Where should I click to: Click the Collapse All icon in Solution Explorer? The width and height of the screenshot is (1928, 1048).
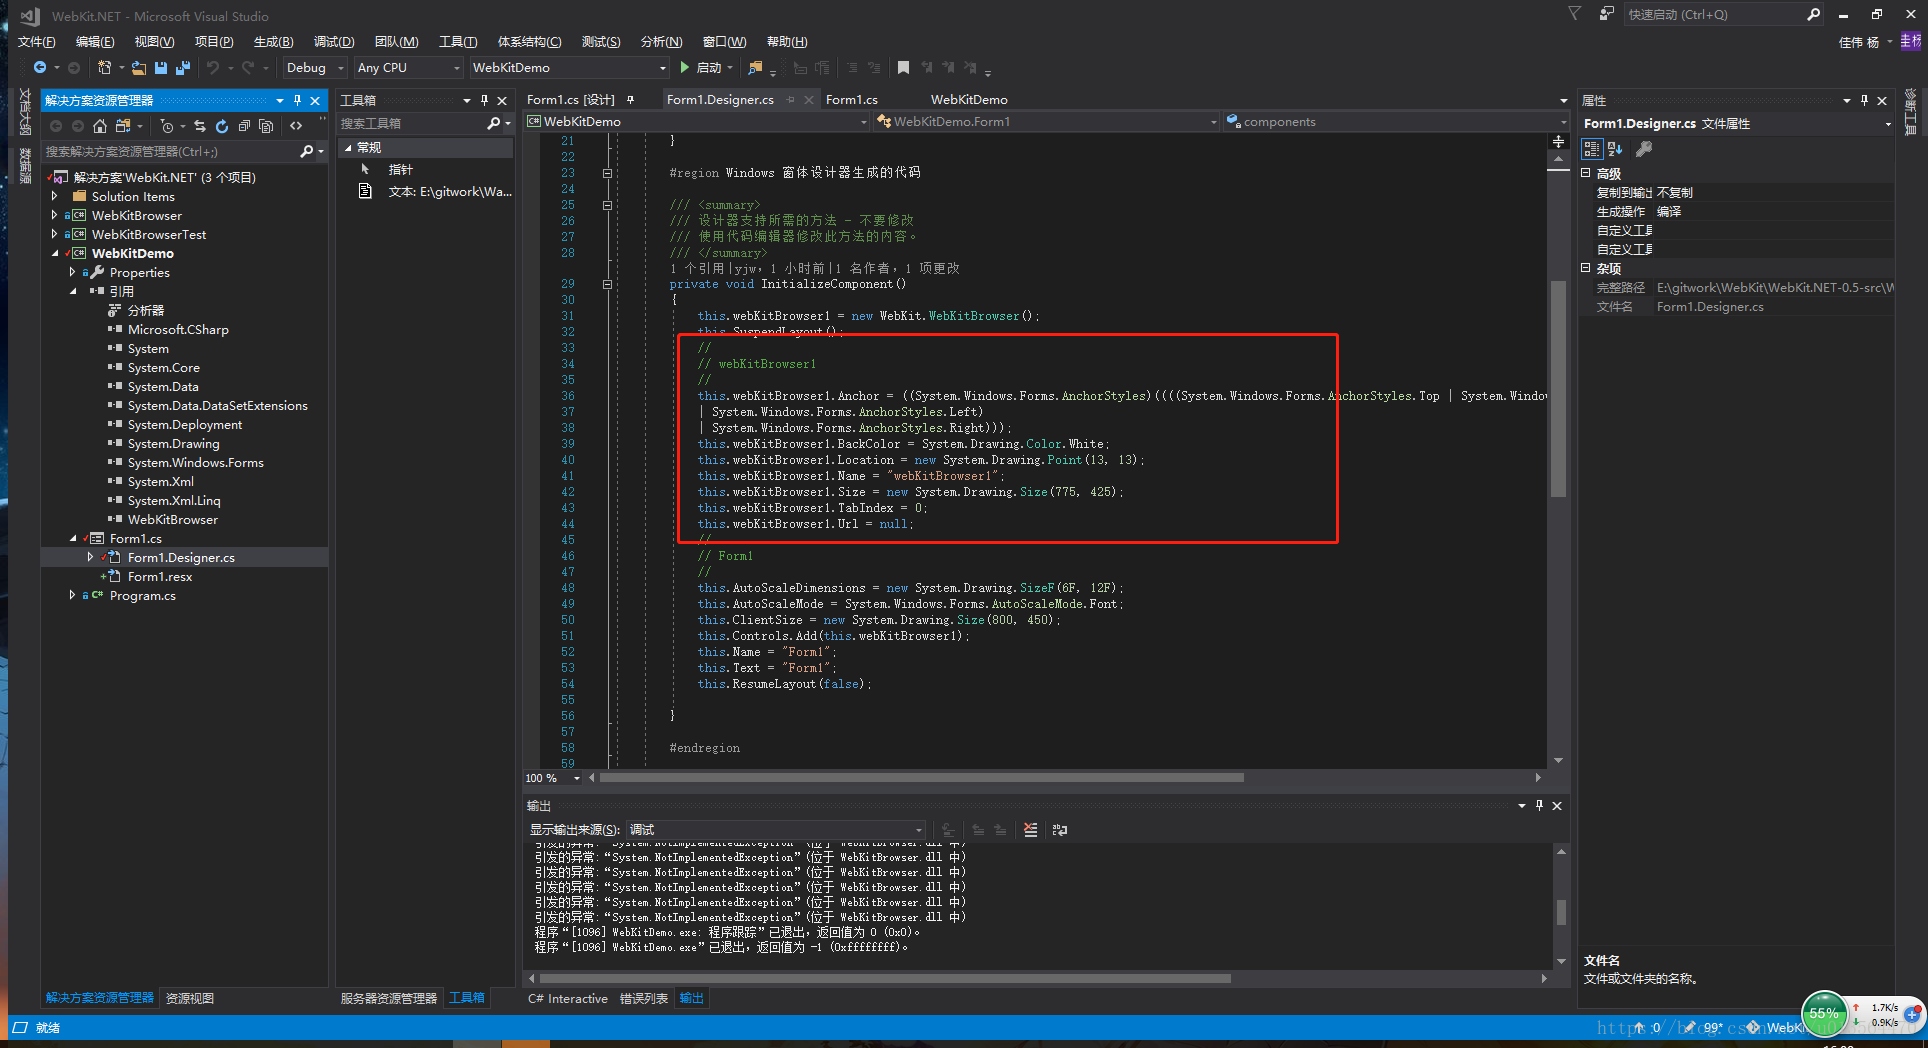tap(244, 126)
